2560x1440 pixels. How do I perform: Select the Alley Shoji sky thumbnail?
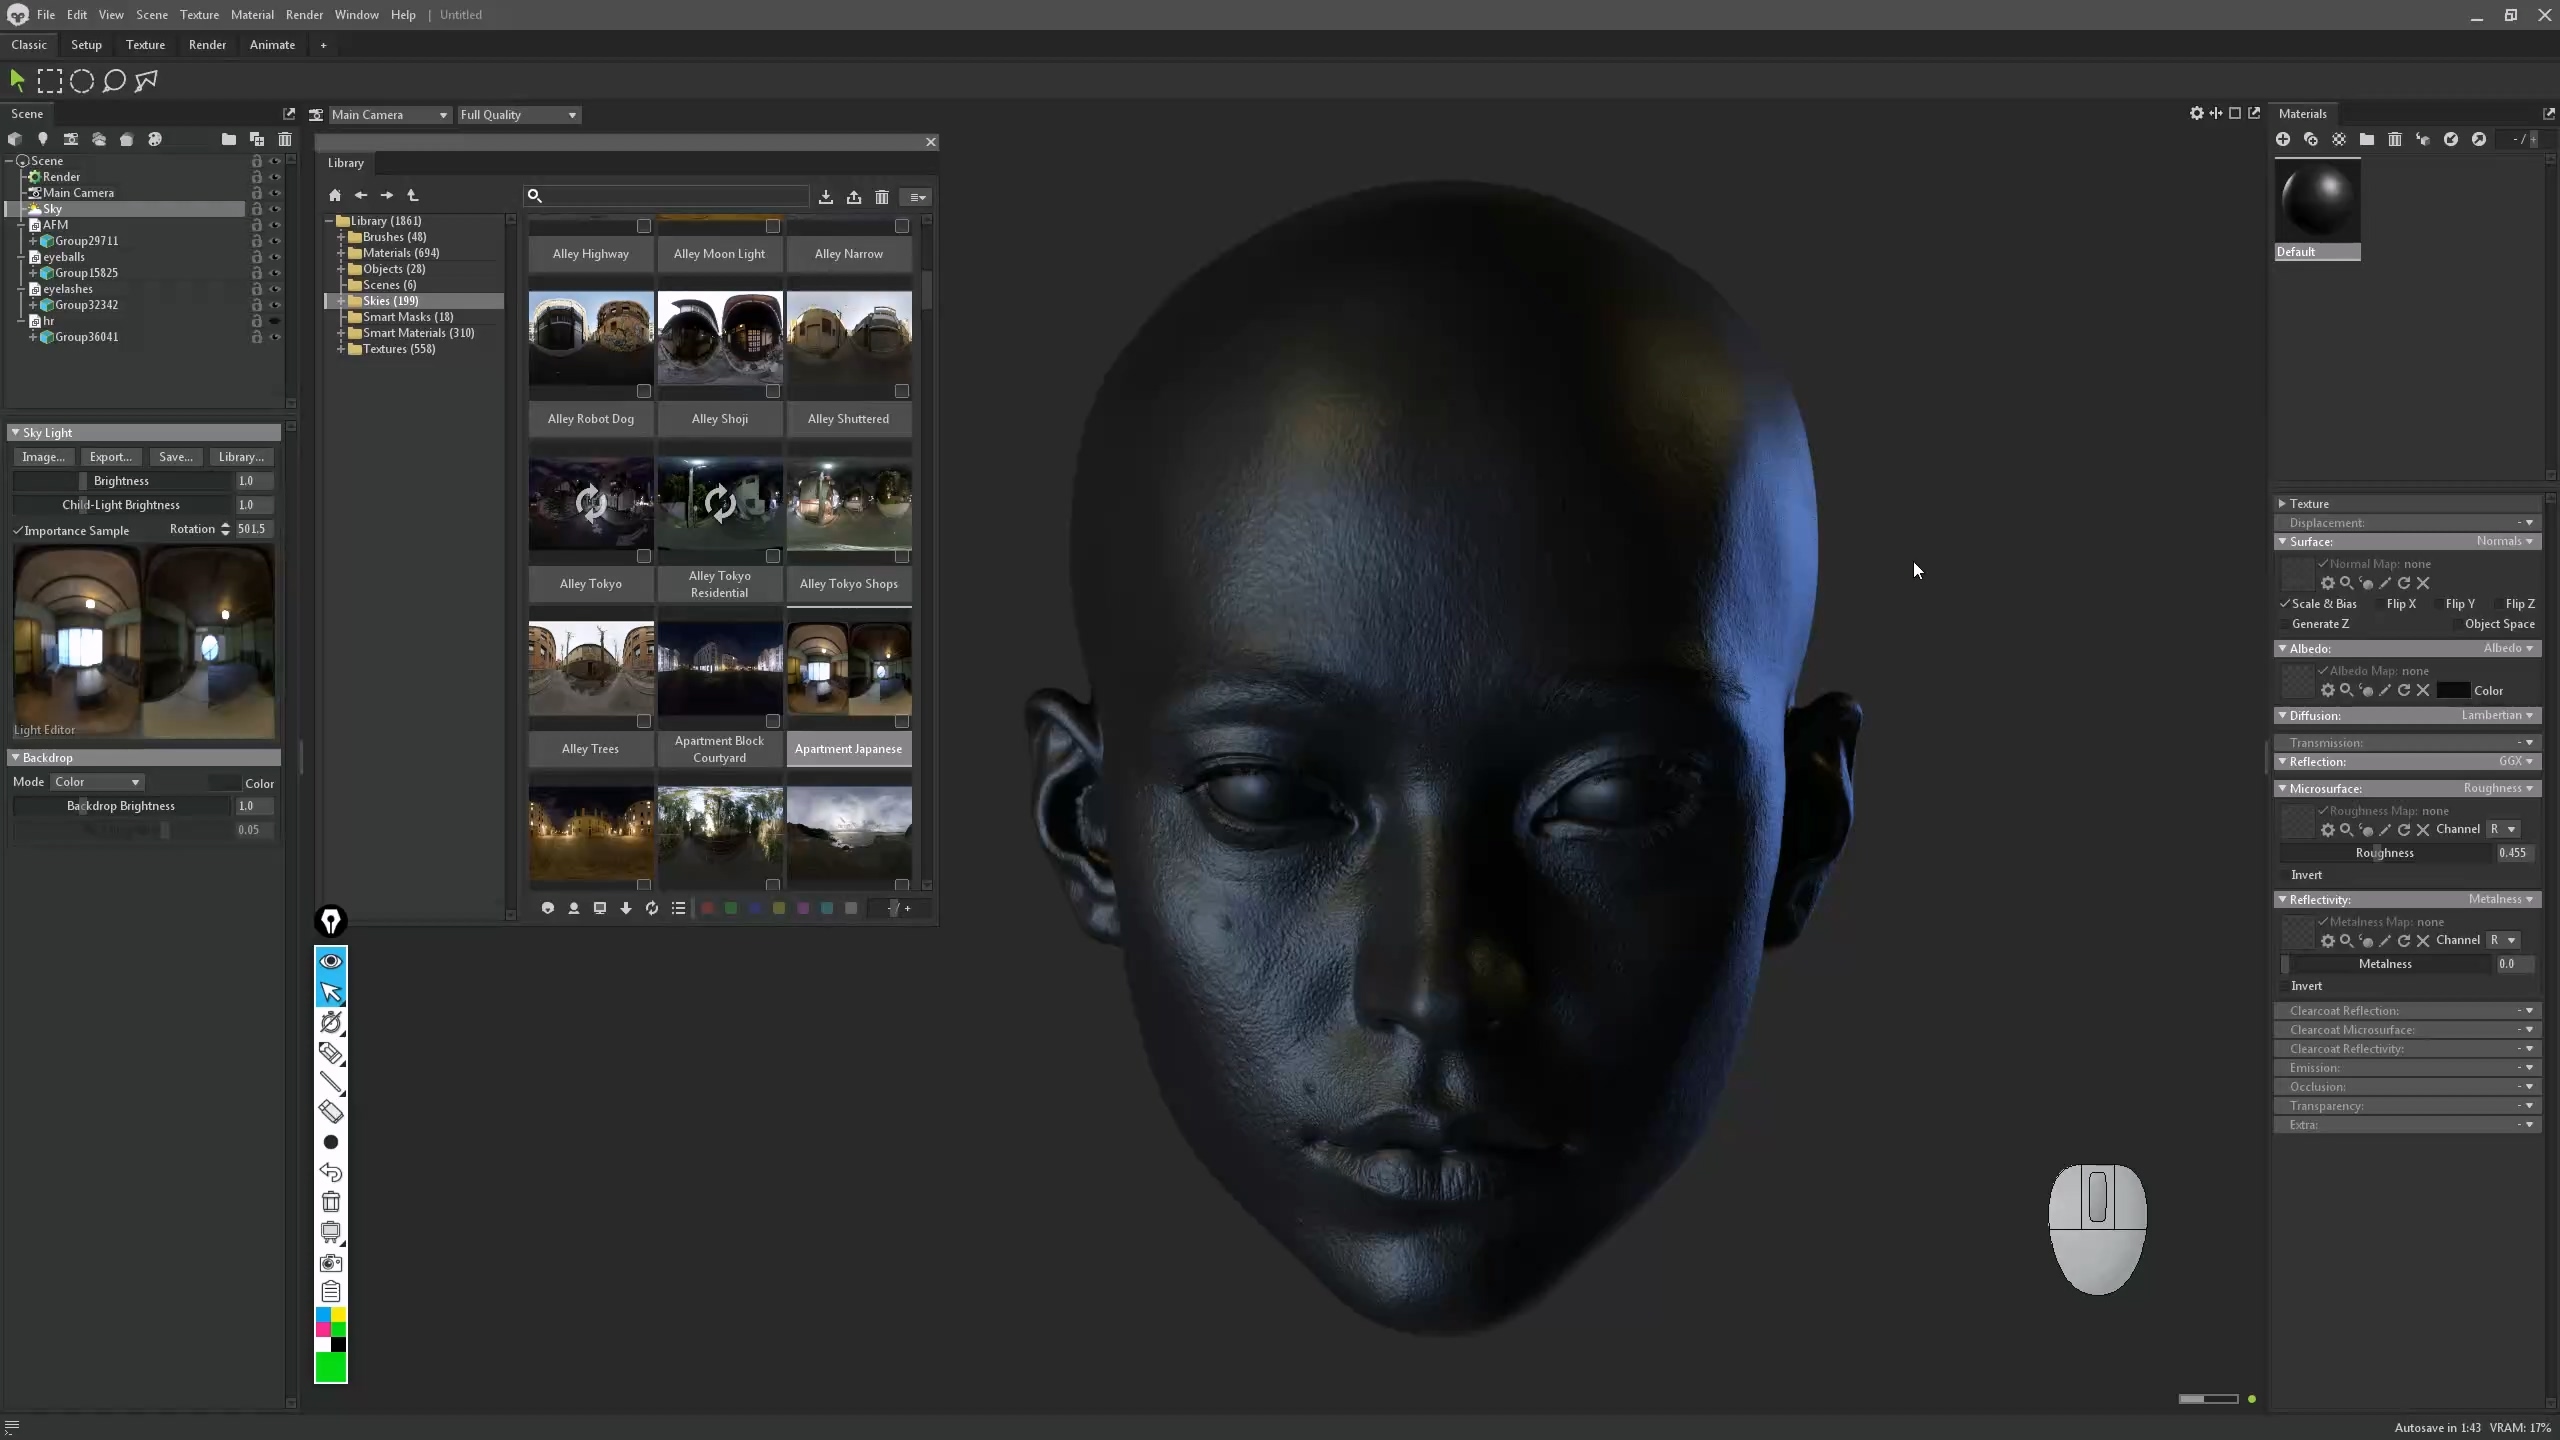(x=720, y=340)
